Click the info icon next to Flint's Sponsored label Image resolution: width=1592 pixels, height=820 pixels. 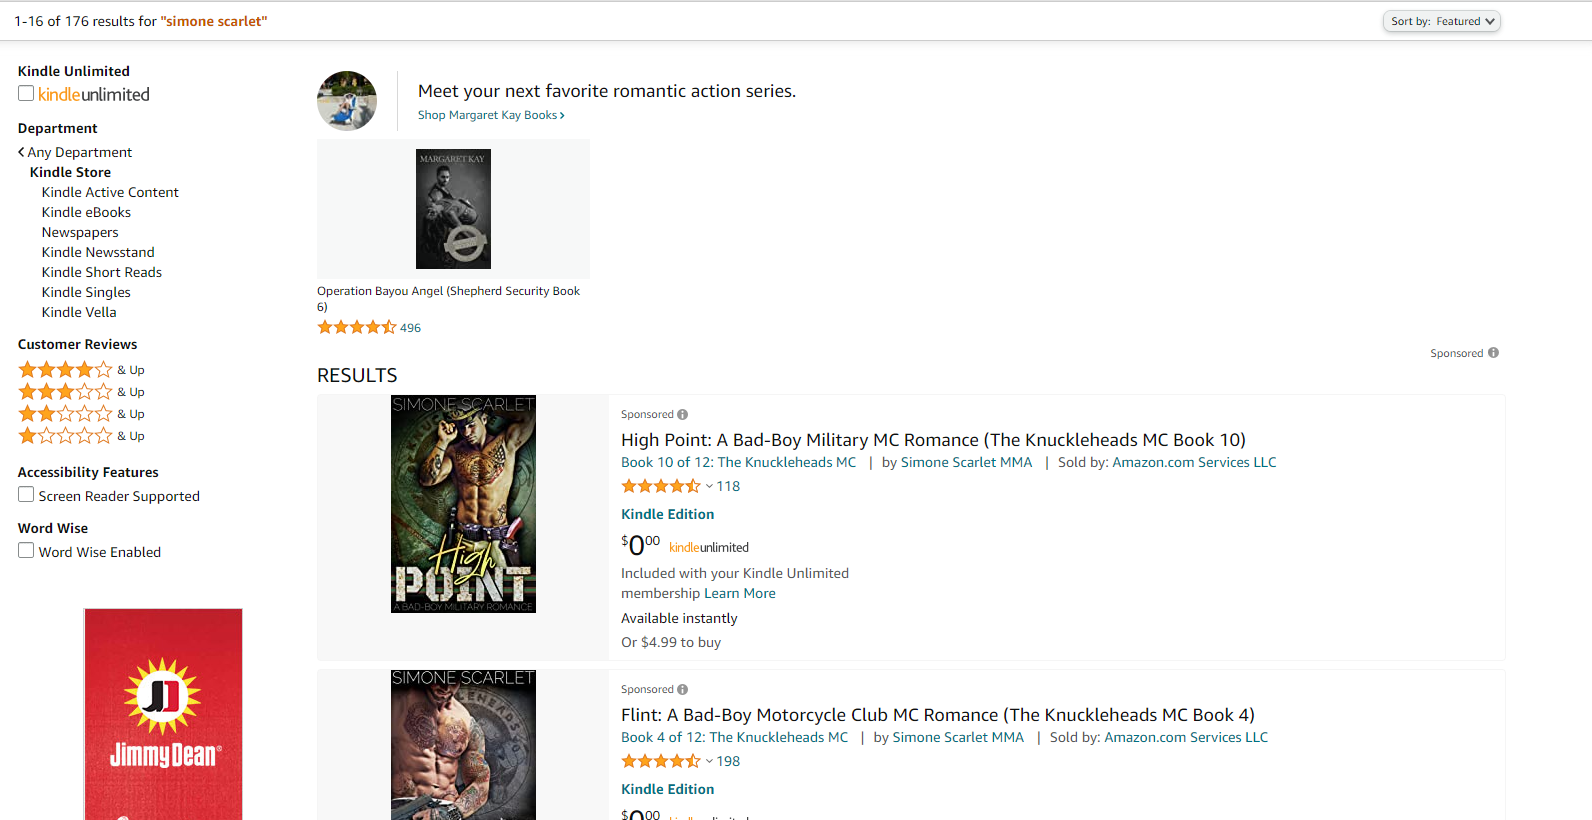click(682, 689)
